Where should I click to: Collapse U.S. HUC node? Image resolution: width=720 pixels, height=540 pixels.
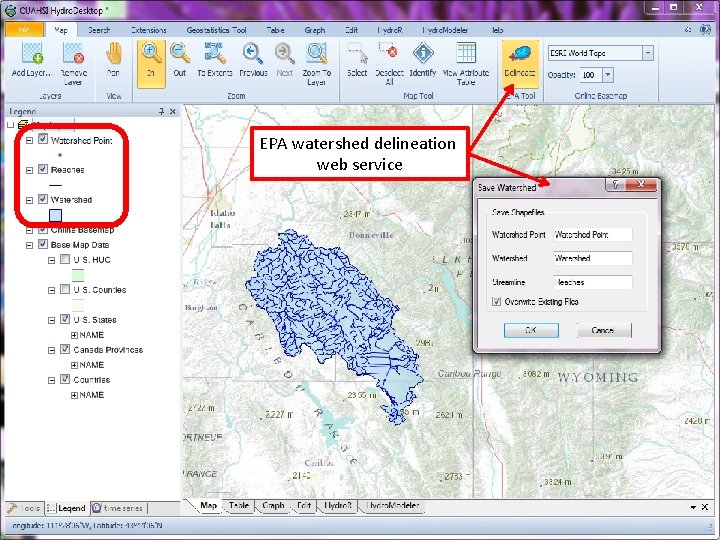[52, 260]
